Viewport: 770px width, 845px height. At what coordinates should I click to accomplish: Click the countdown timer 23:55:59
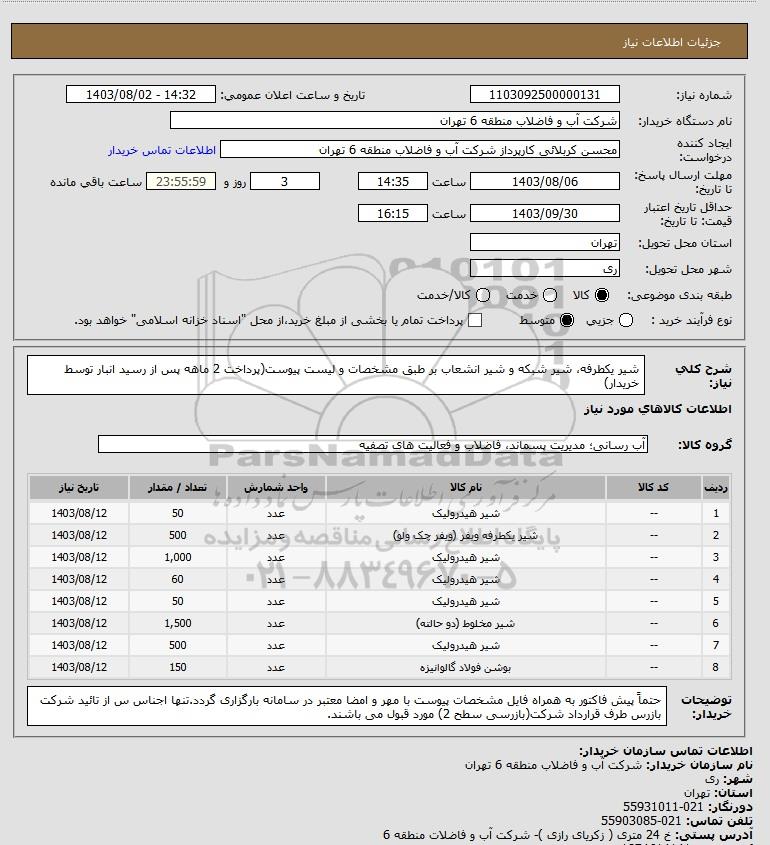[x=181, y=181]
